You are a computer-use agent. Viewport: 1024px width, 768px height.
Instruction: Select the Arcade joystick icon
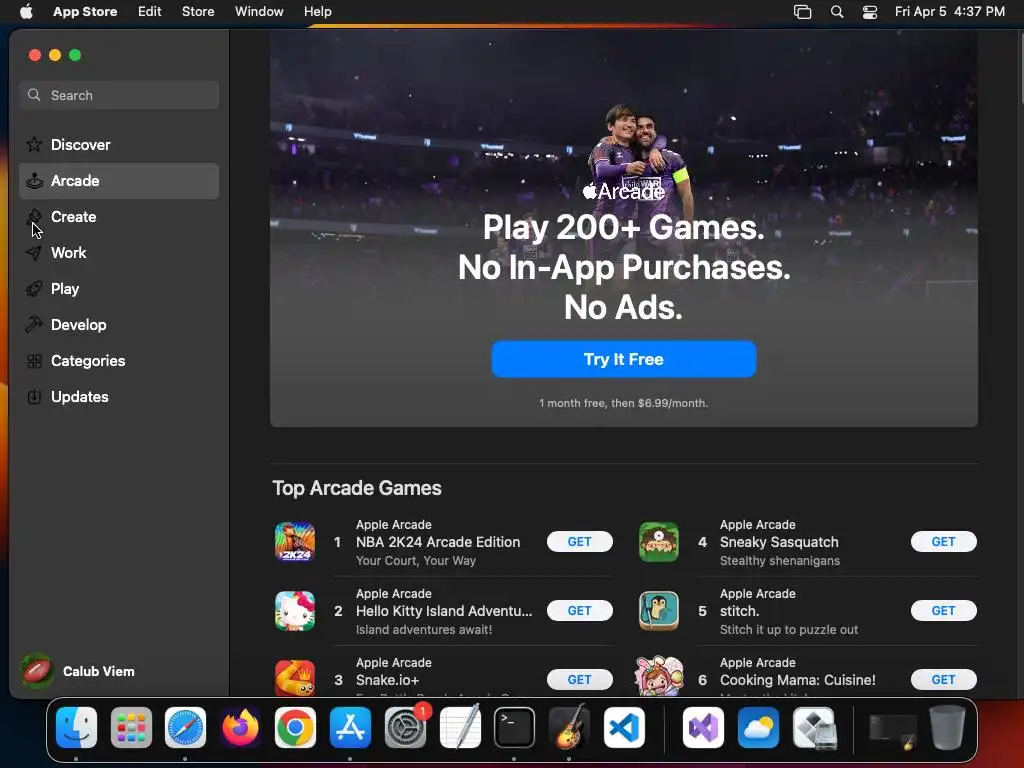[34, 181]
